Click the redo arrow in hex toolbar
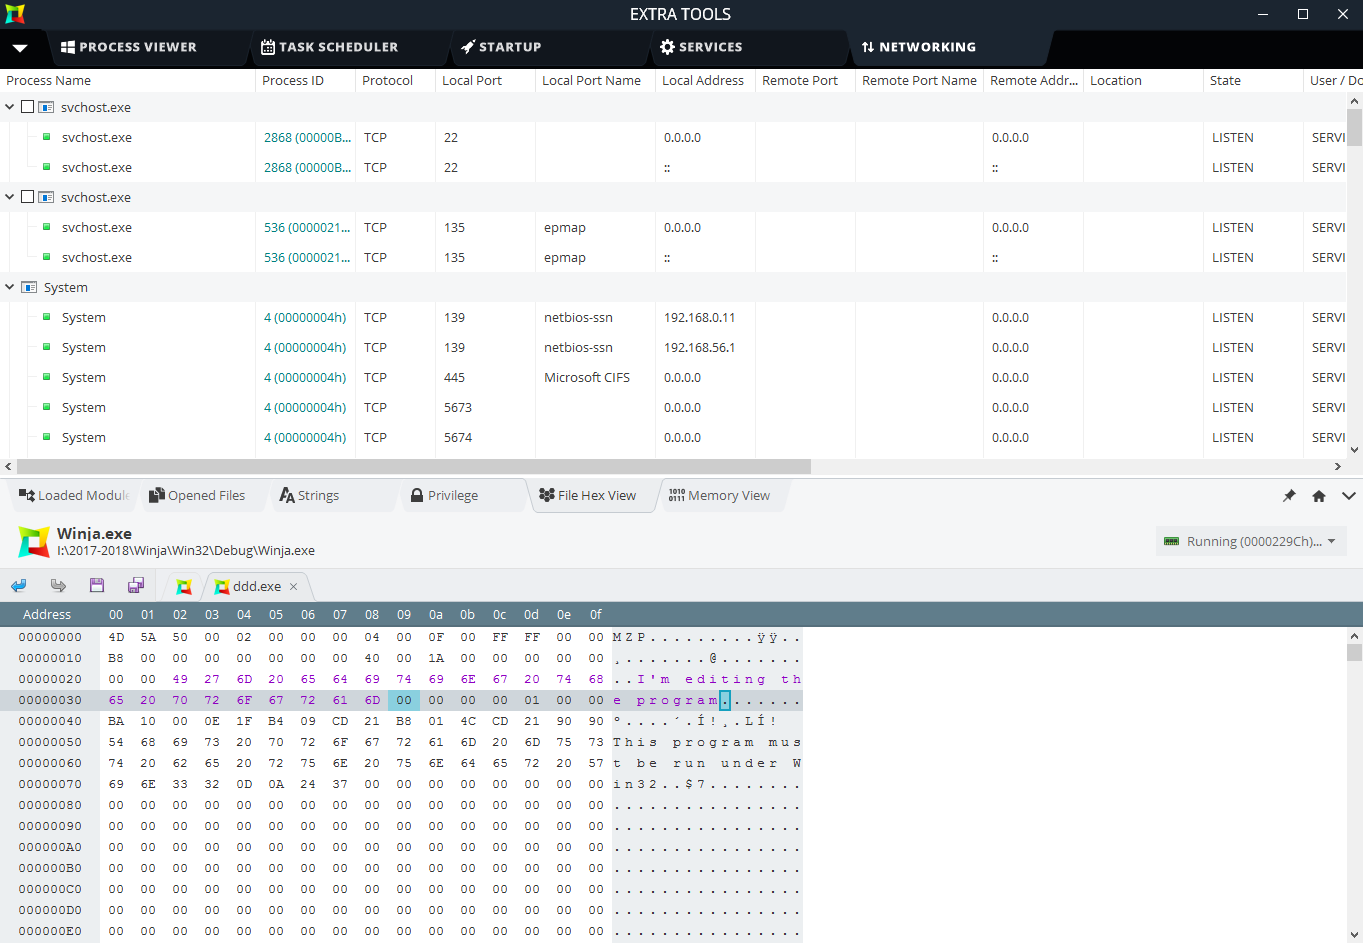This screenshot has width=1363, height=943. (x=58, y=586)
